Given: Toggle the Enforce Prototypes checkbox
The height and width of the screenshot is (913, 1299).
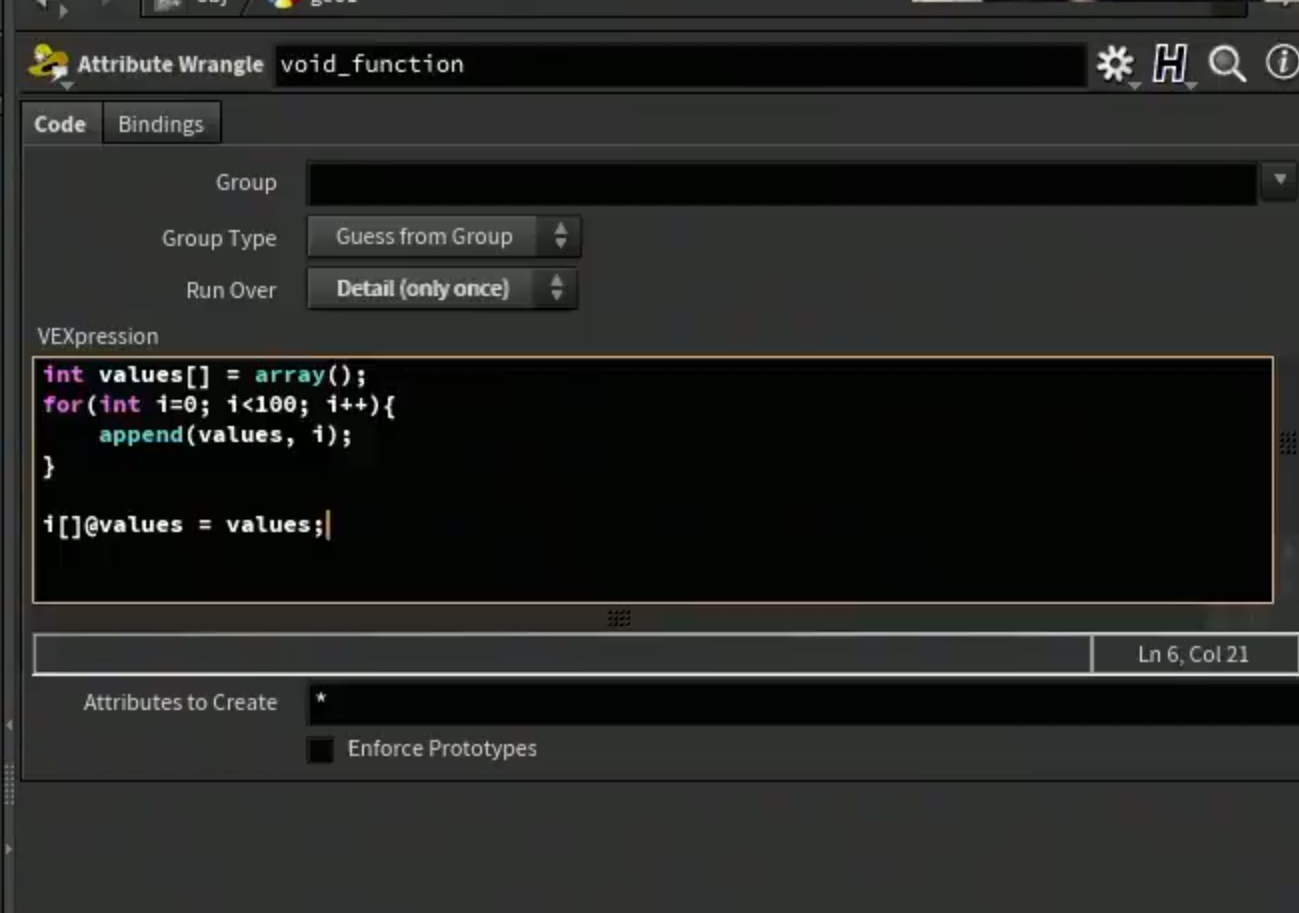Looking at the screenshot, I should click(x=321, y=749).
